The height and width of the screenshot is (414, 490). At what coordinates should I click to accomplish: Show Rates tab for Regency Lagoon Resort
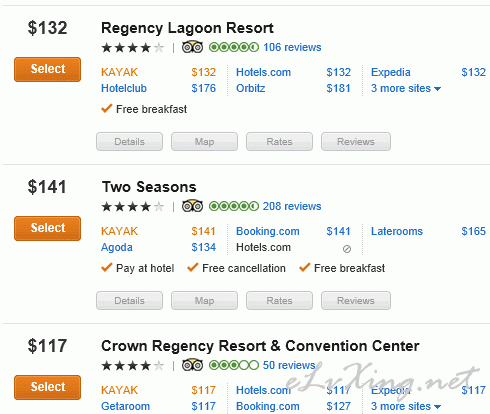279,142
